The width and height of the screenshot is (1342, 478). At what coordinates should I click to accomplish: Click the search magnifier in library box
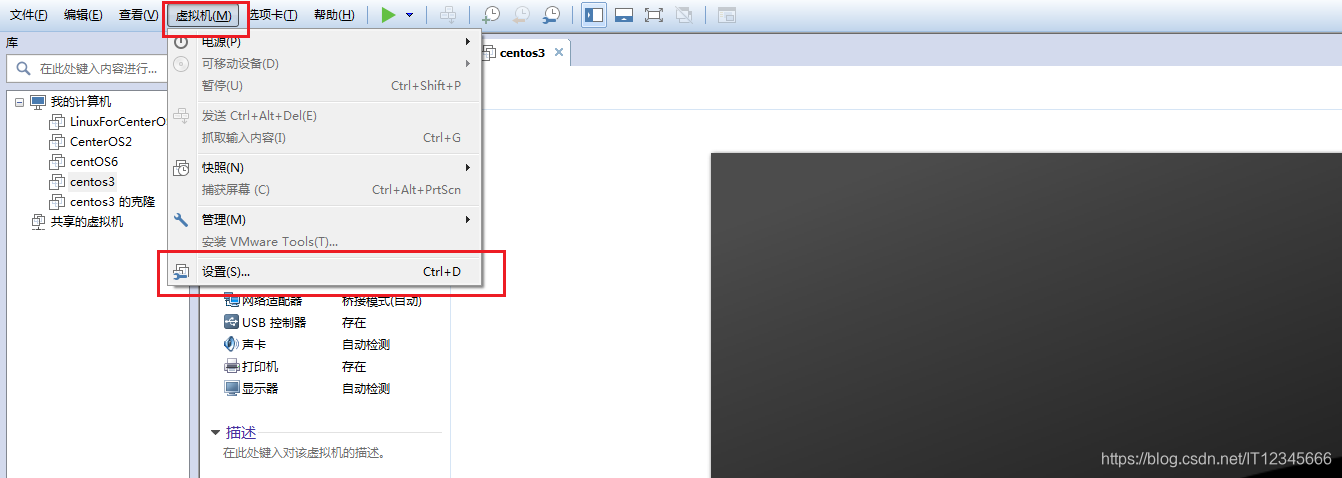(x=23, y=69)
